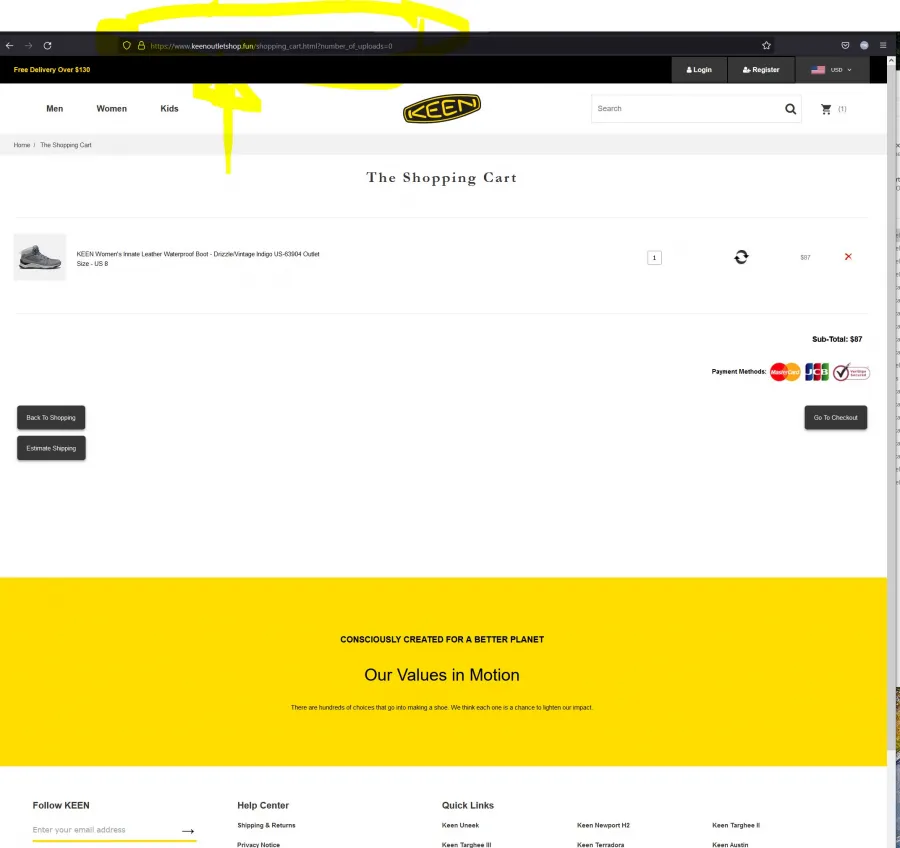
Task: Click the Sub-Total: $87 text
Action: click(837, 339)
